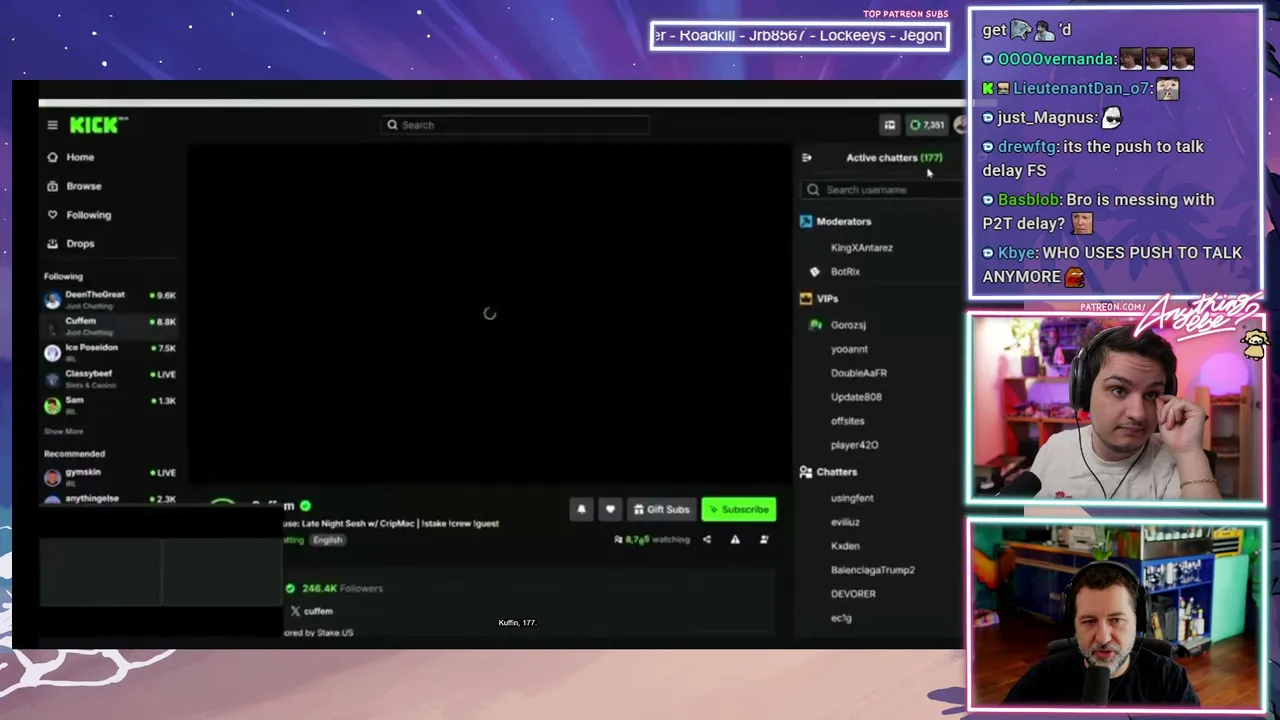Select VIP yooannt
The image size is (1280, 720).
click(849, 349)
